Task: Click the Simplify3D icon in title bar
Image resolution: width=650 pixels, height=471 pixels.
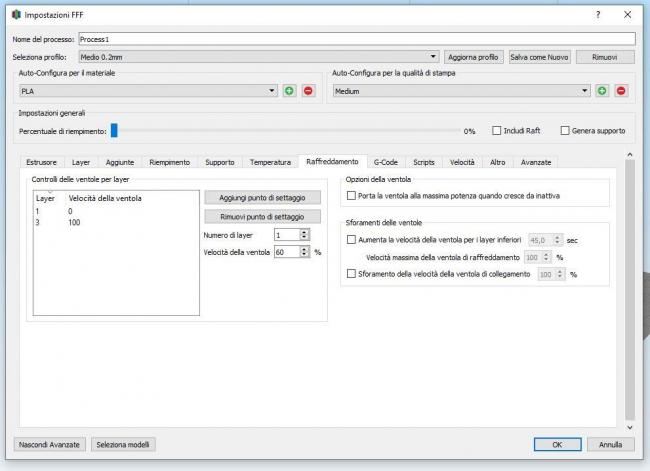Action: click(x=14, y=16)
